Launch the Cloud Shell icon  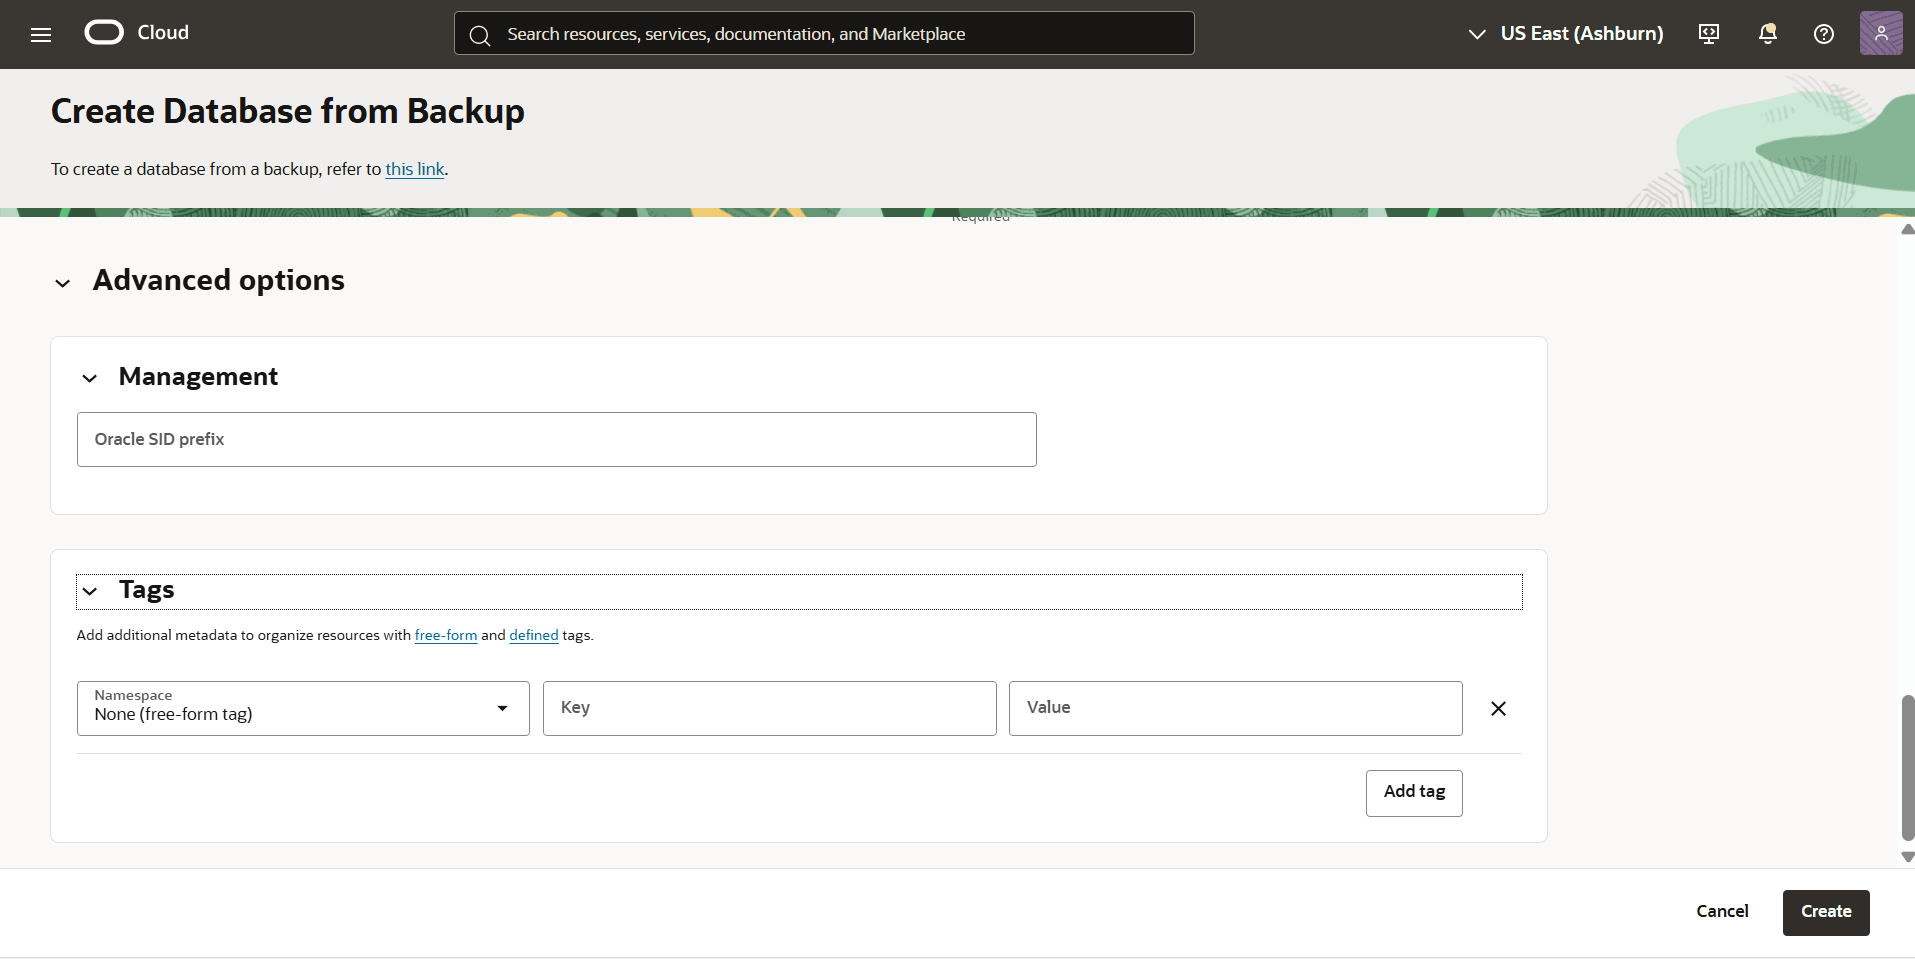click(1708, 33)
